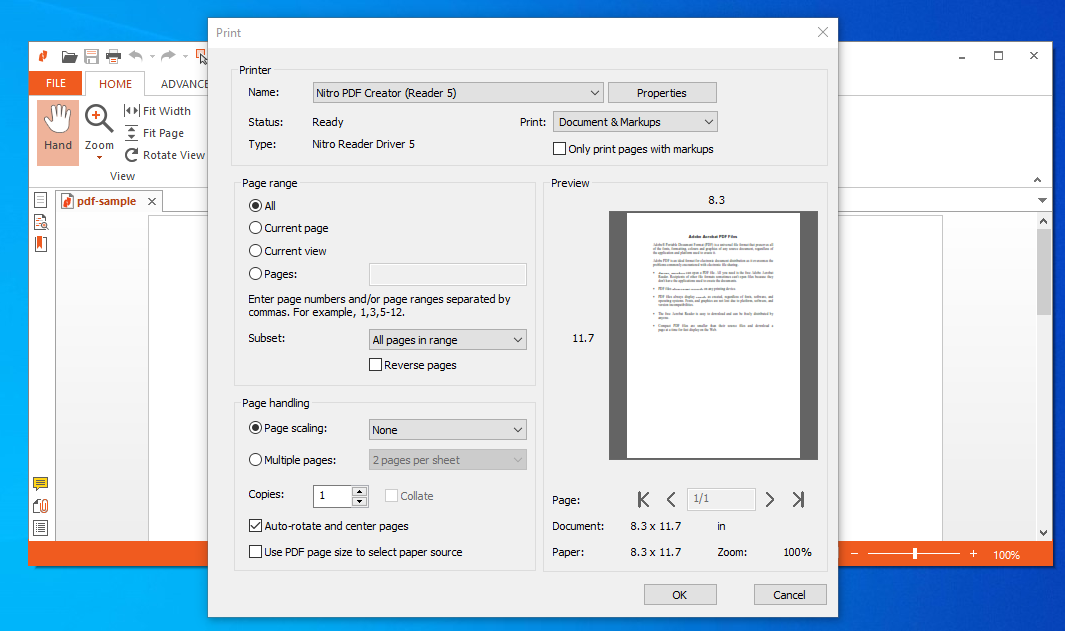Increase copies with the up stepper arrow
This screenshot has width=1065, height=631.
360,490
